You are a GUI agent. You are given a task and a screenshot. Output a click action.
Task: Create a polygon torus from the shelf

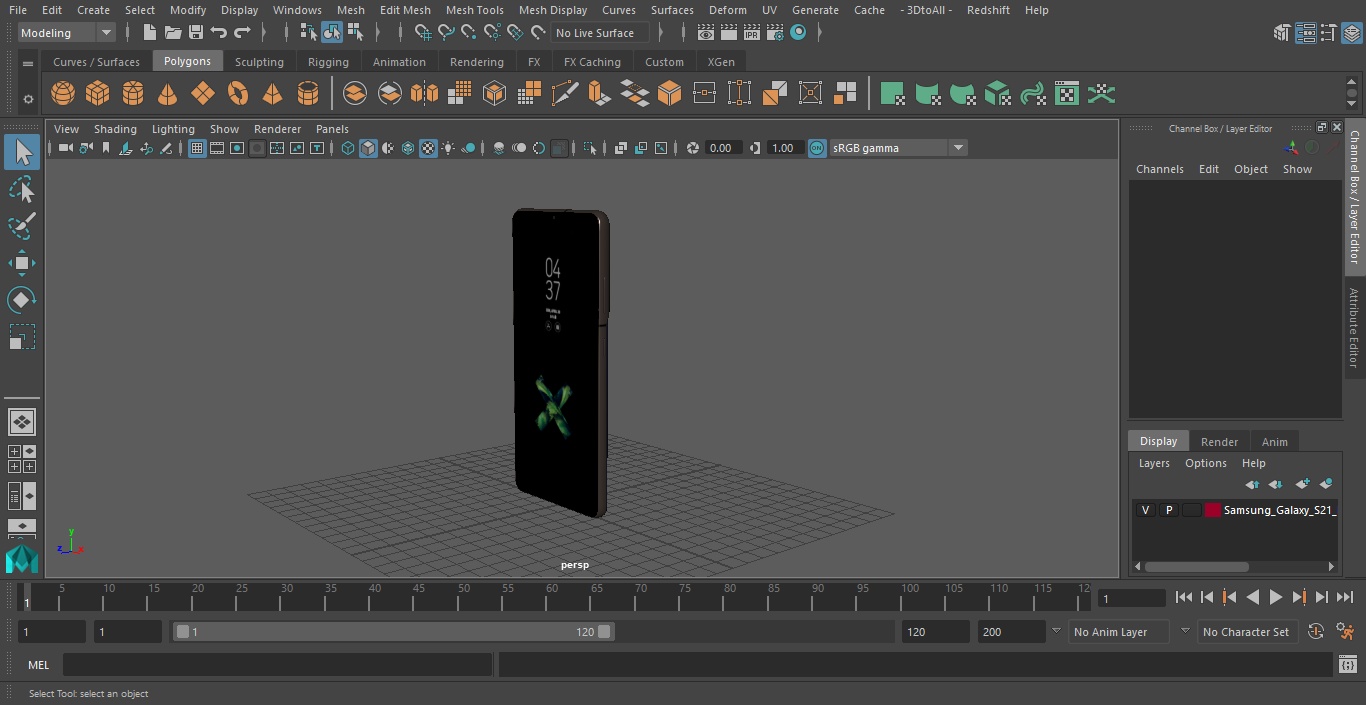pos(238,94)
